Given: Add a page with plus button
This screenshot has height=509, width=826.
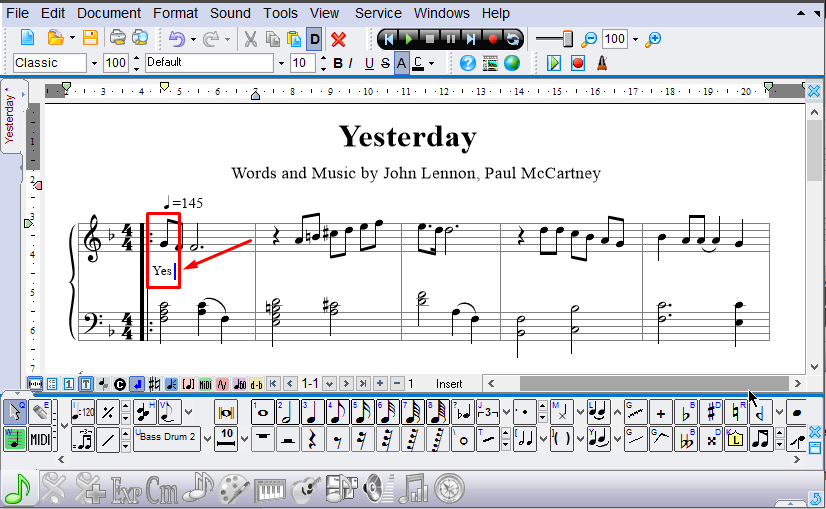Looking at the screenshot, I should (x=380, y=384).
